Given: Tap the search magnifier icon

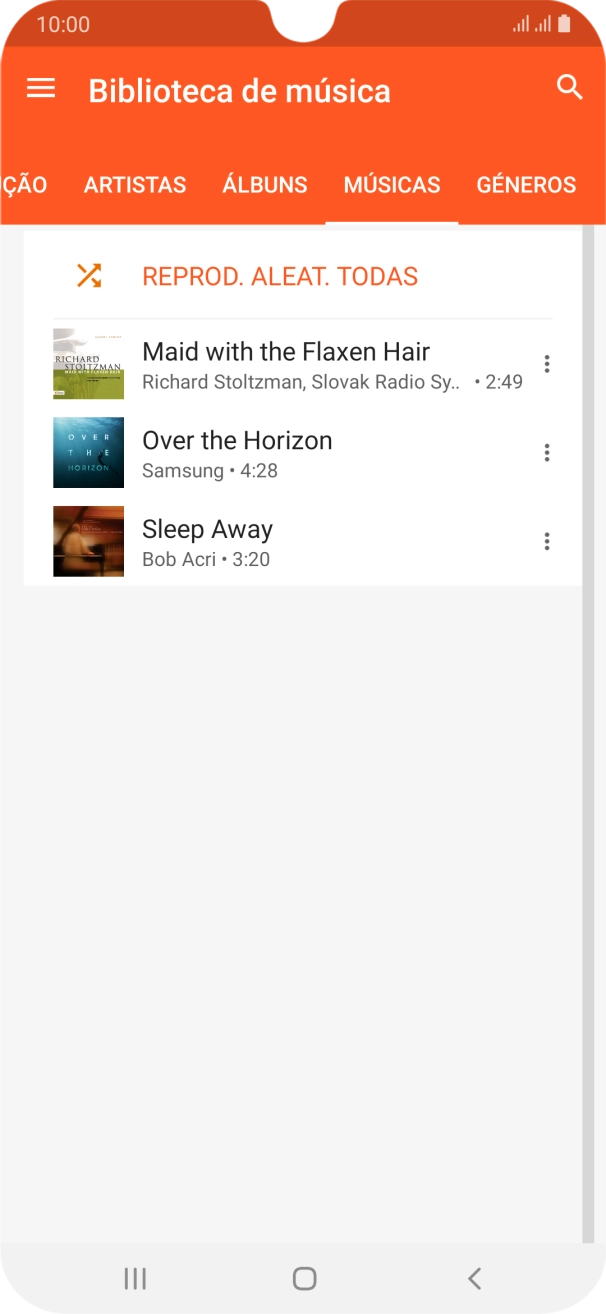Looking at the screenshot, I should pos(569,88).
